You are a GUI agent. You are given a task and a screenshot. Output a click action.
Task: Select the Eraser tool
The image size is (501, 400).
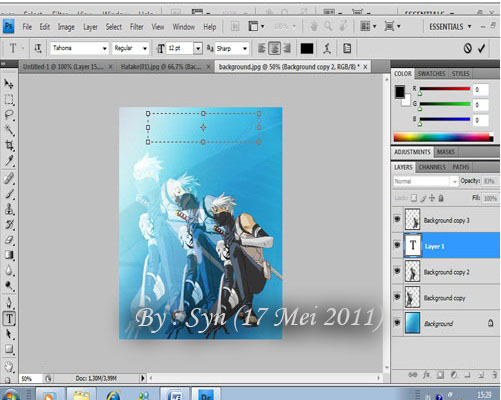pos(9,240)
